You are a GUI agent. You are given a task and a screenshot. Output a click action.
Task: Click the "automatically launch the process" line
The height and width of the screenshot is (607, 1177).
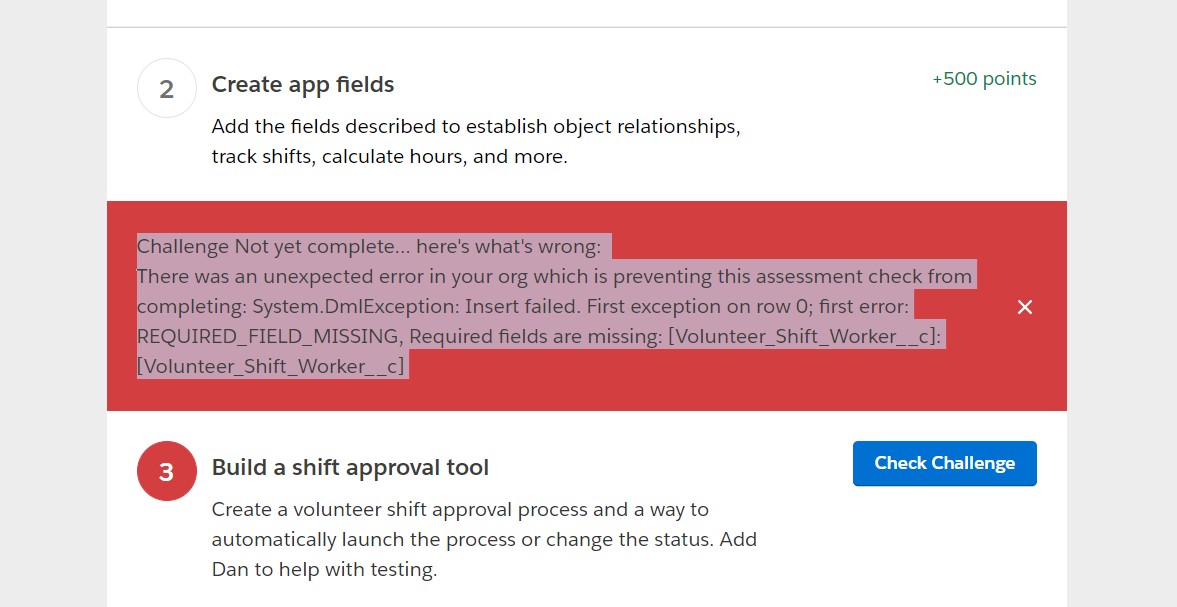point(484,540)
